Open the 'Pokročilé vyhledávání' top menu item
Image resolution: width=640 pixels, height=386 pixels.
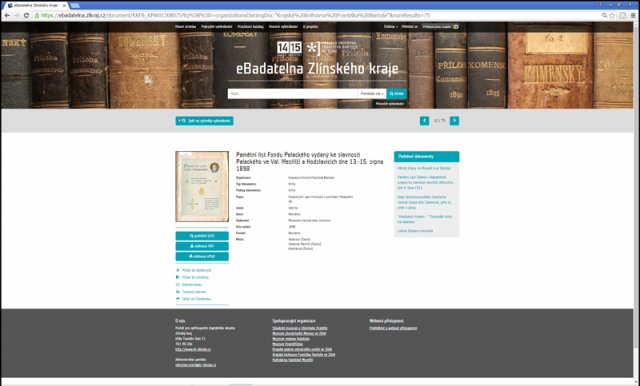click(x=216, y=27)
